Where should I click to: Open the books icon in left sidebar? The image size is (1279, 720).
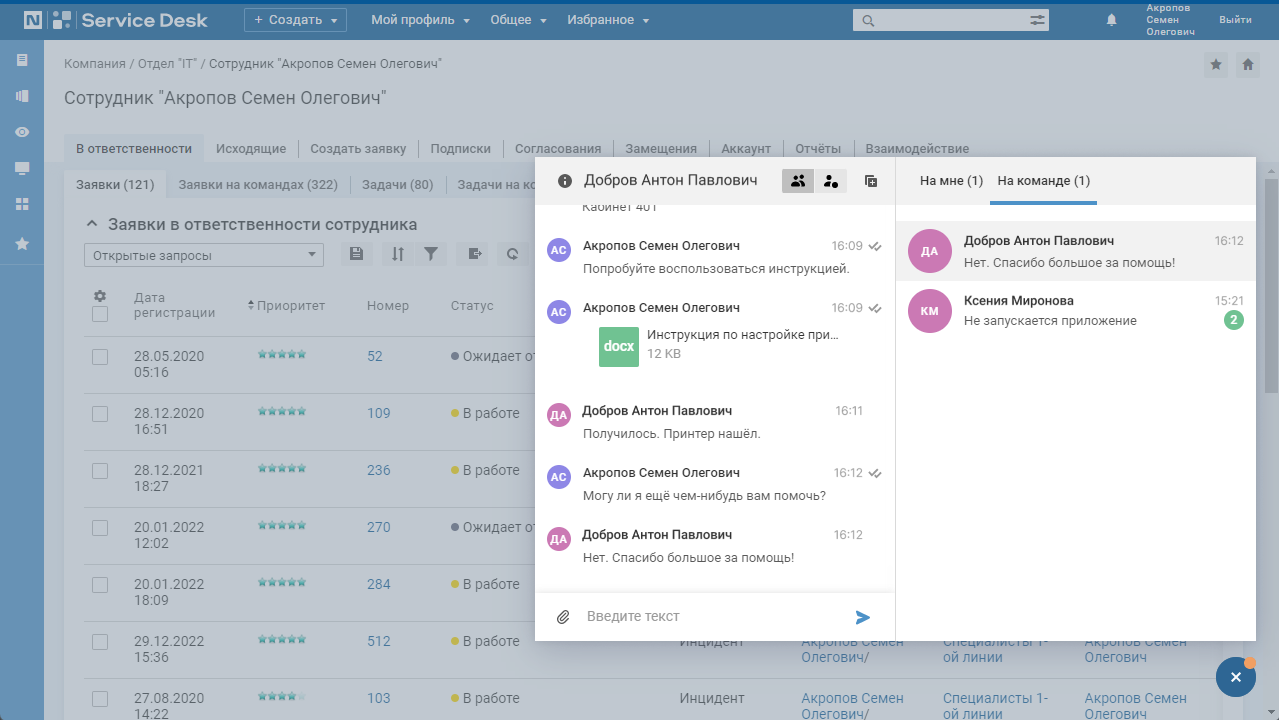22,96
